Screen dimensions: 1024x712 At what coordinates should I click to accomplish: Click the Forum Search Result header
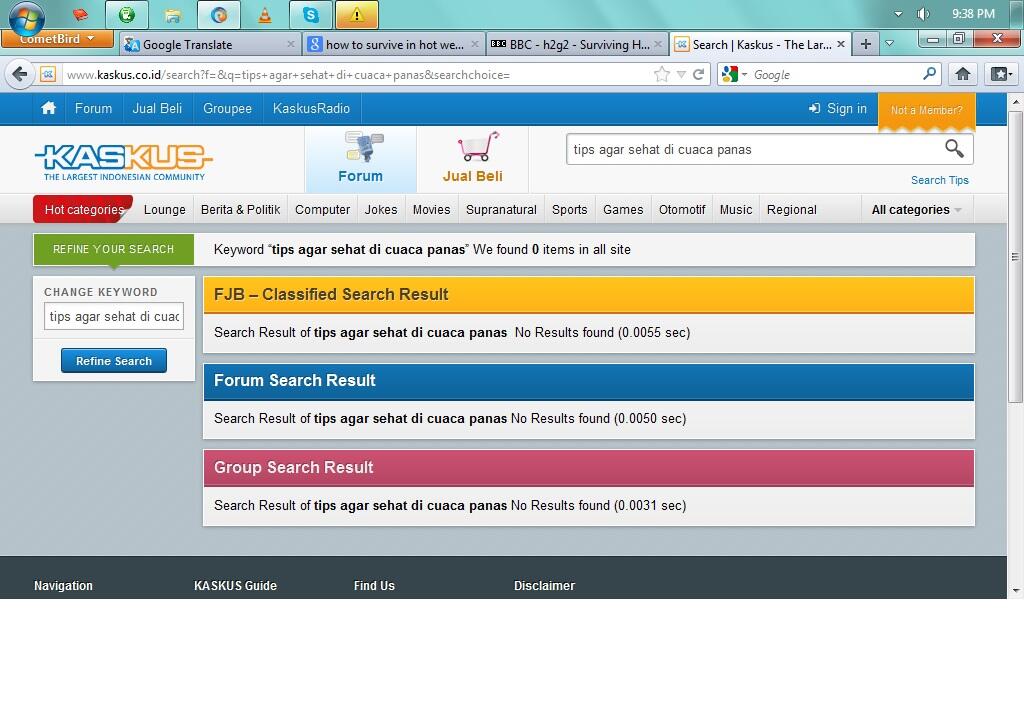588,381
